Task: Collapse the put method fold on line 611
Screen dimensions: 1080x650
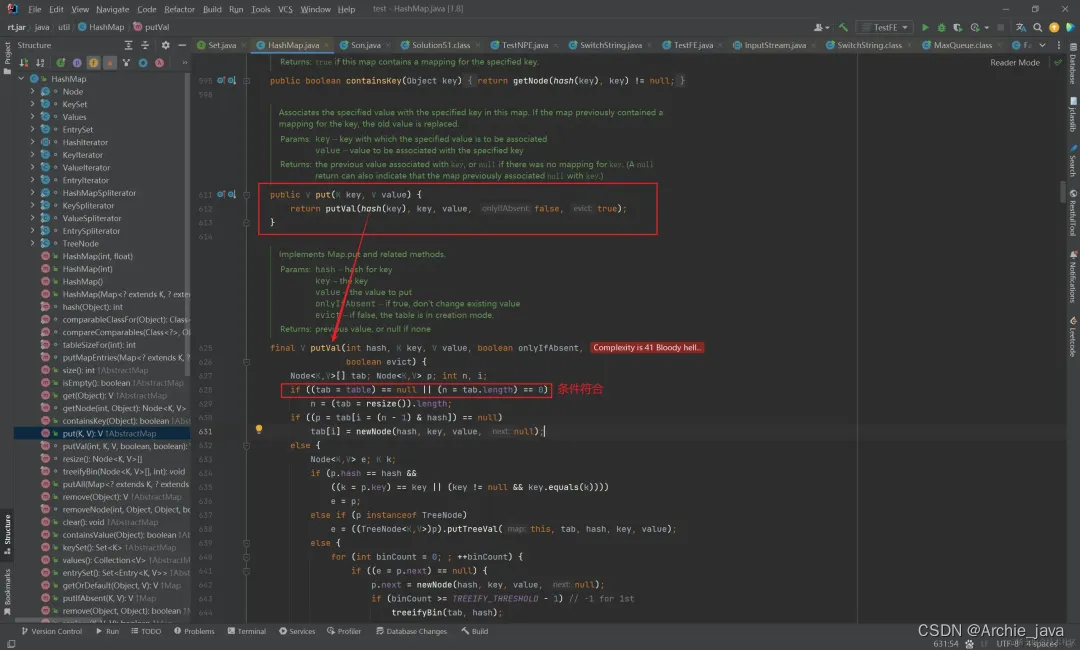Action: coord(246,195)
